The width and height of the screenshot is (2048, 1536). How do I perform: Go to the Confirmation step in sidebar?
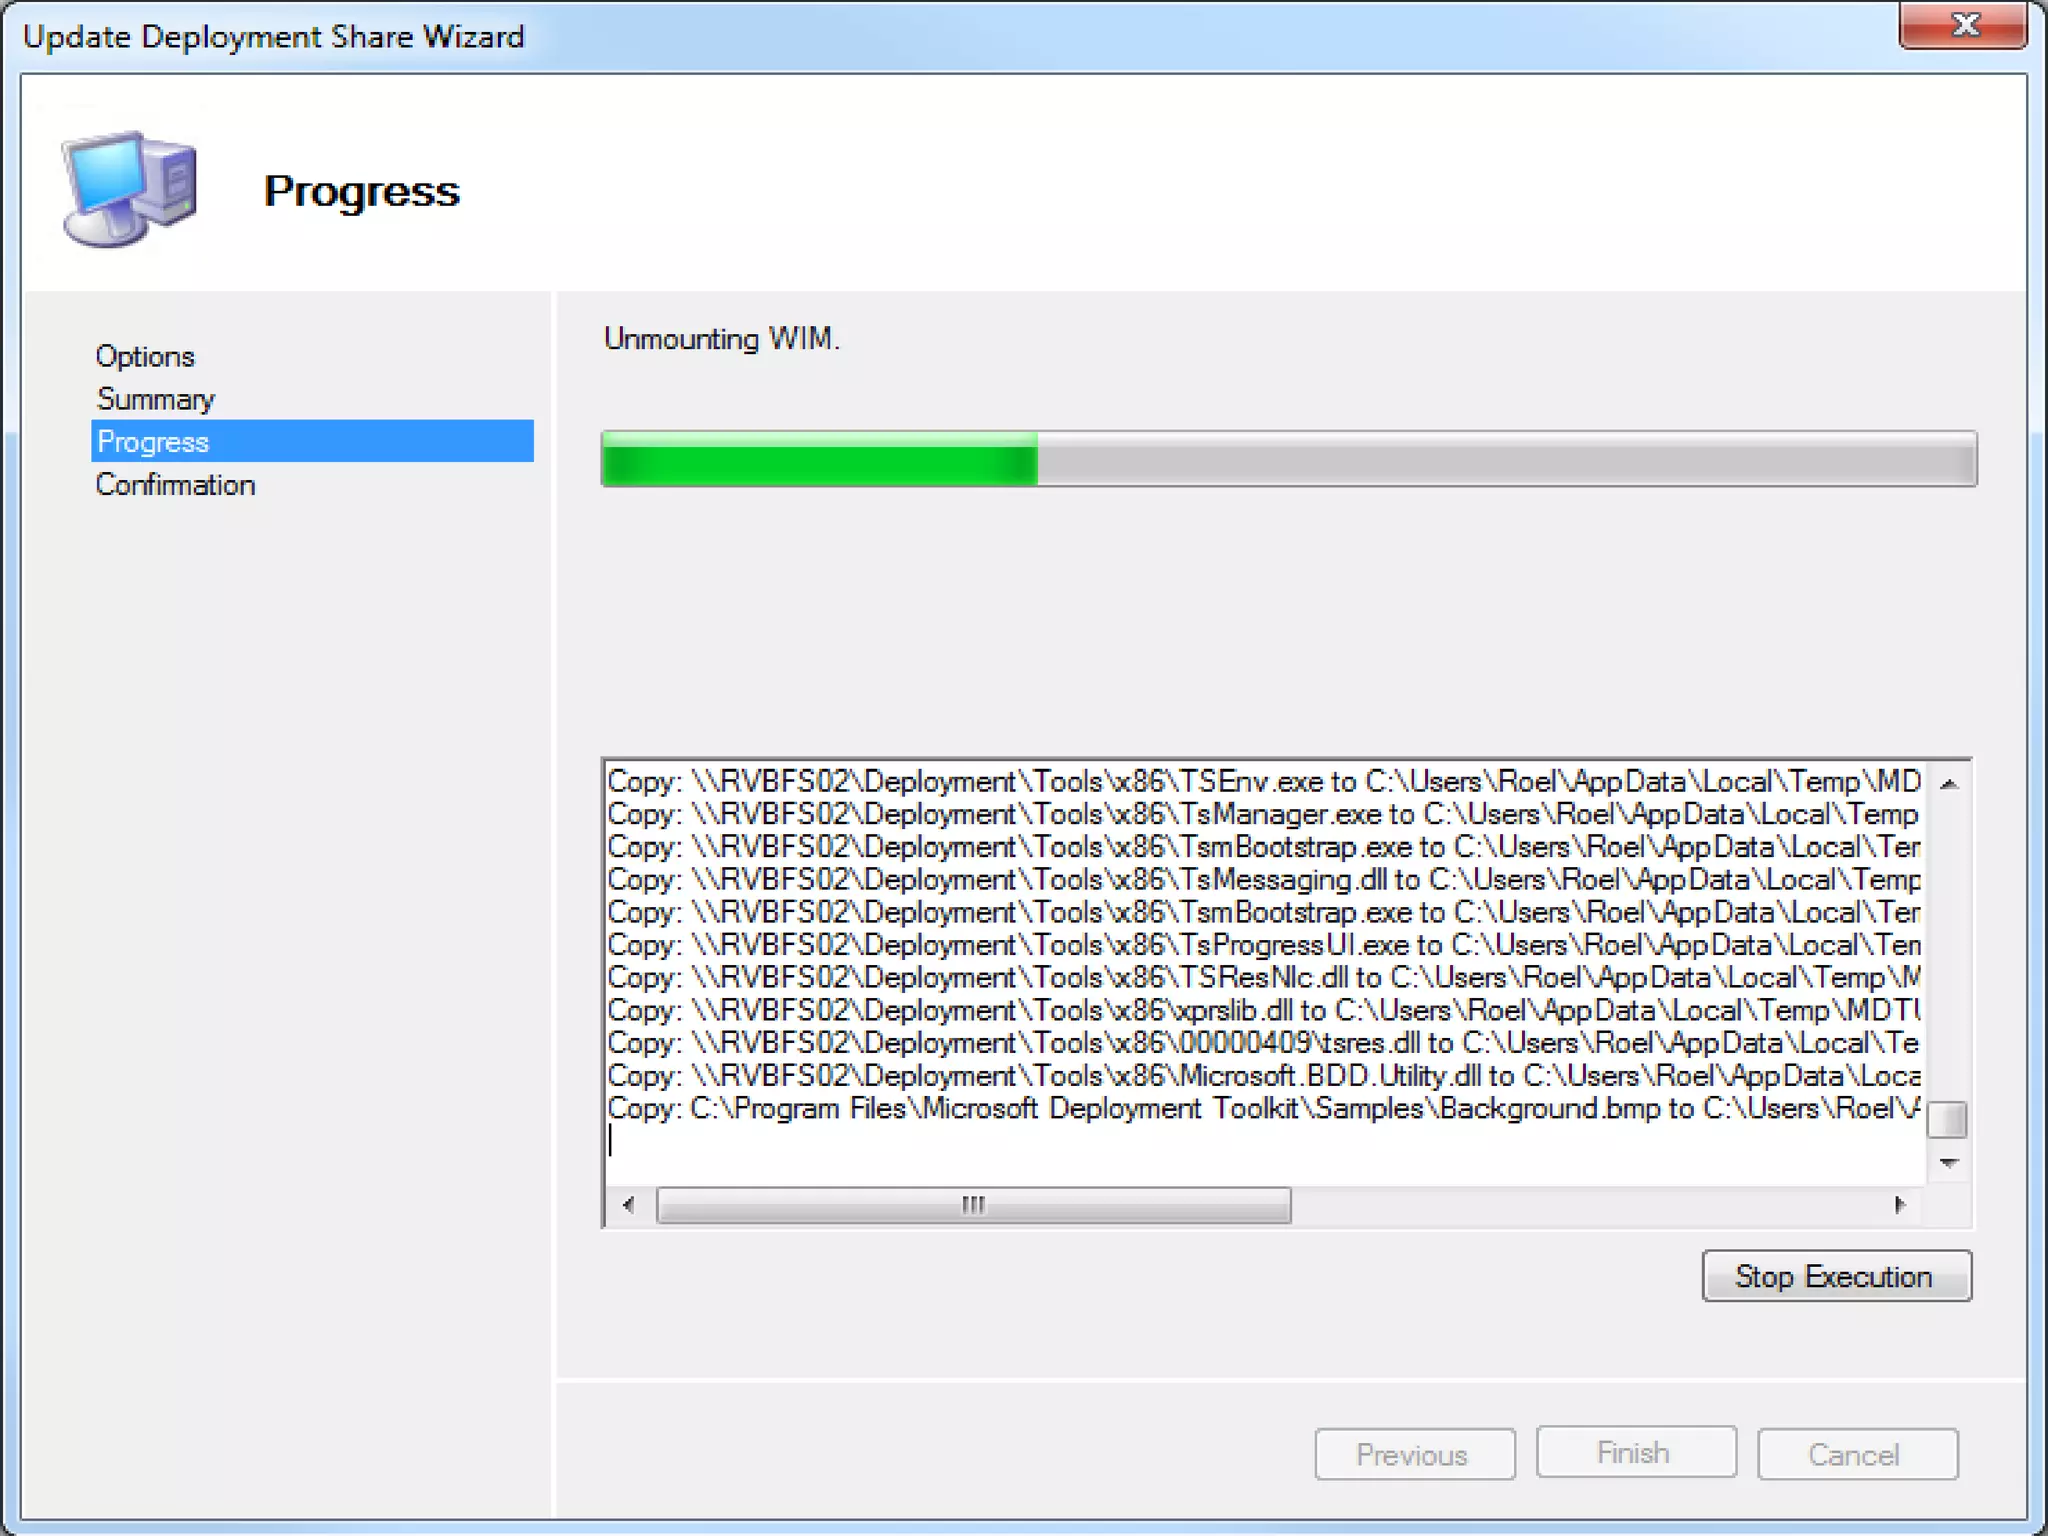(x=175, y=486)
